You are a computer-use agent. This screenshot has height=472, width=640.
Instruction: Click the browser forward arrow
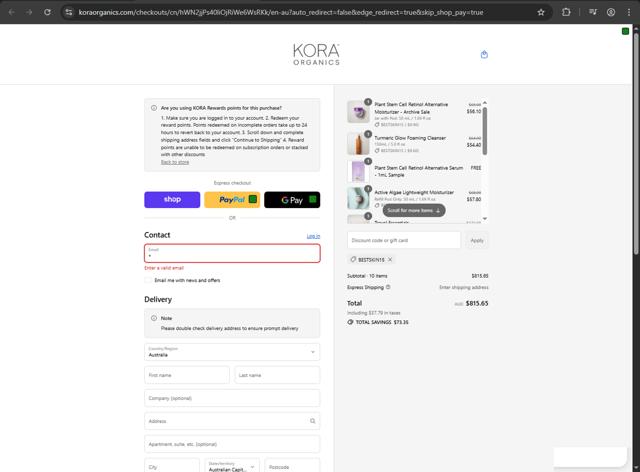click(29, 12)
